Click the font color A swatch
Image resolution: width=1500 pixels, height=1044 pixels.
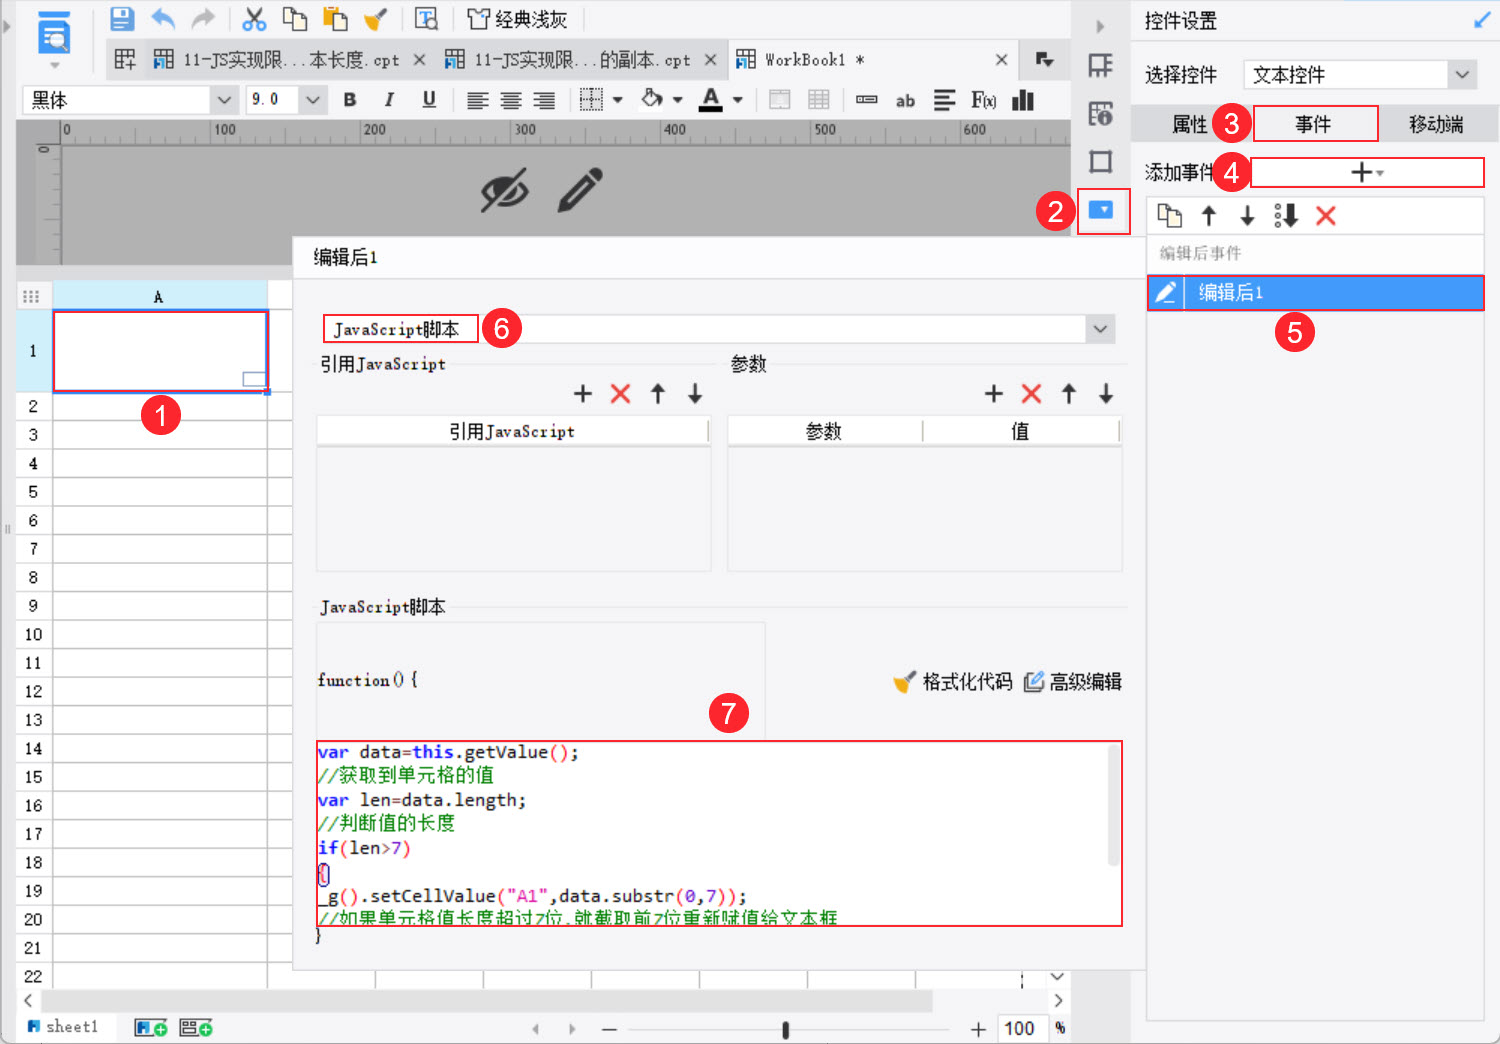[x=711, y=99]
